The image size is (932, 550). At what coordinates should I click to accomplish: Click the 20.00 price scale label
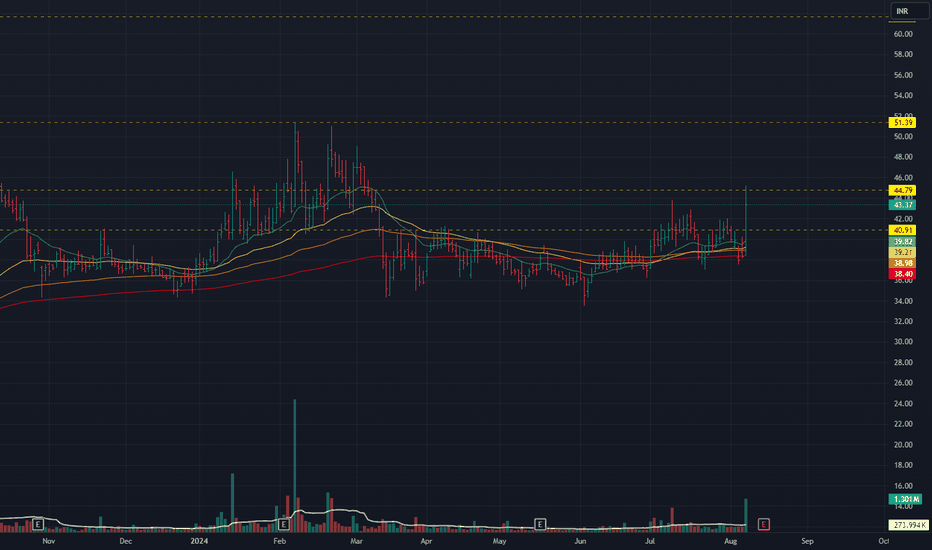pos(903,444)
